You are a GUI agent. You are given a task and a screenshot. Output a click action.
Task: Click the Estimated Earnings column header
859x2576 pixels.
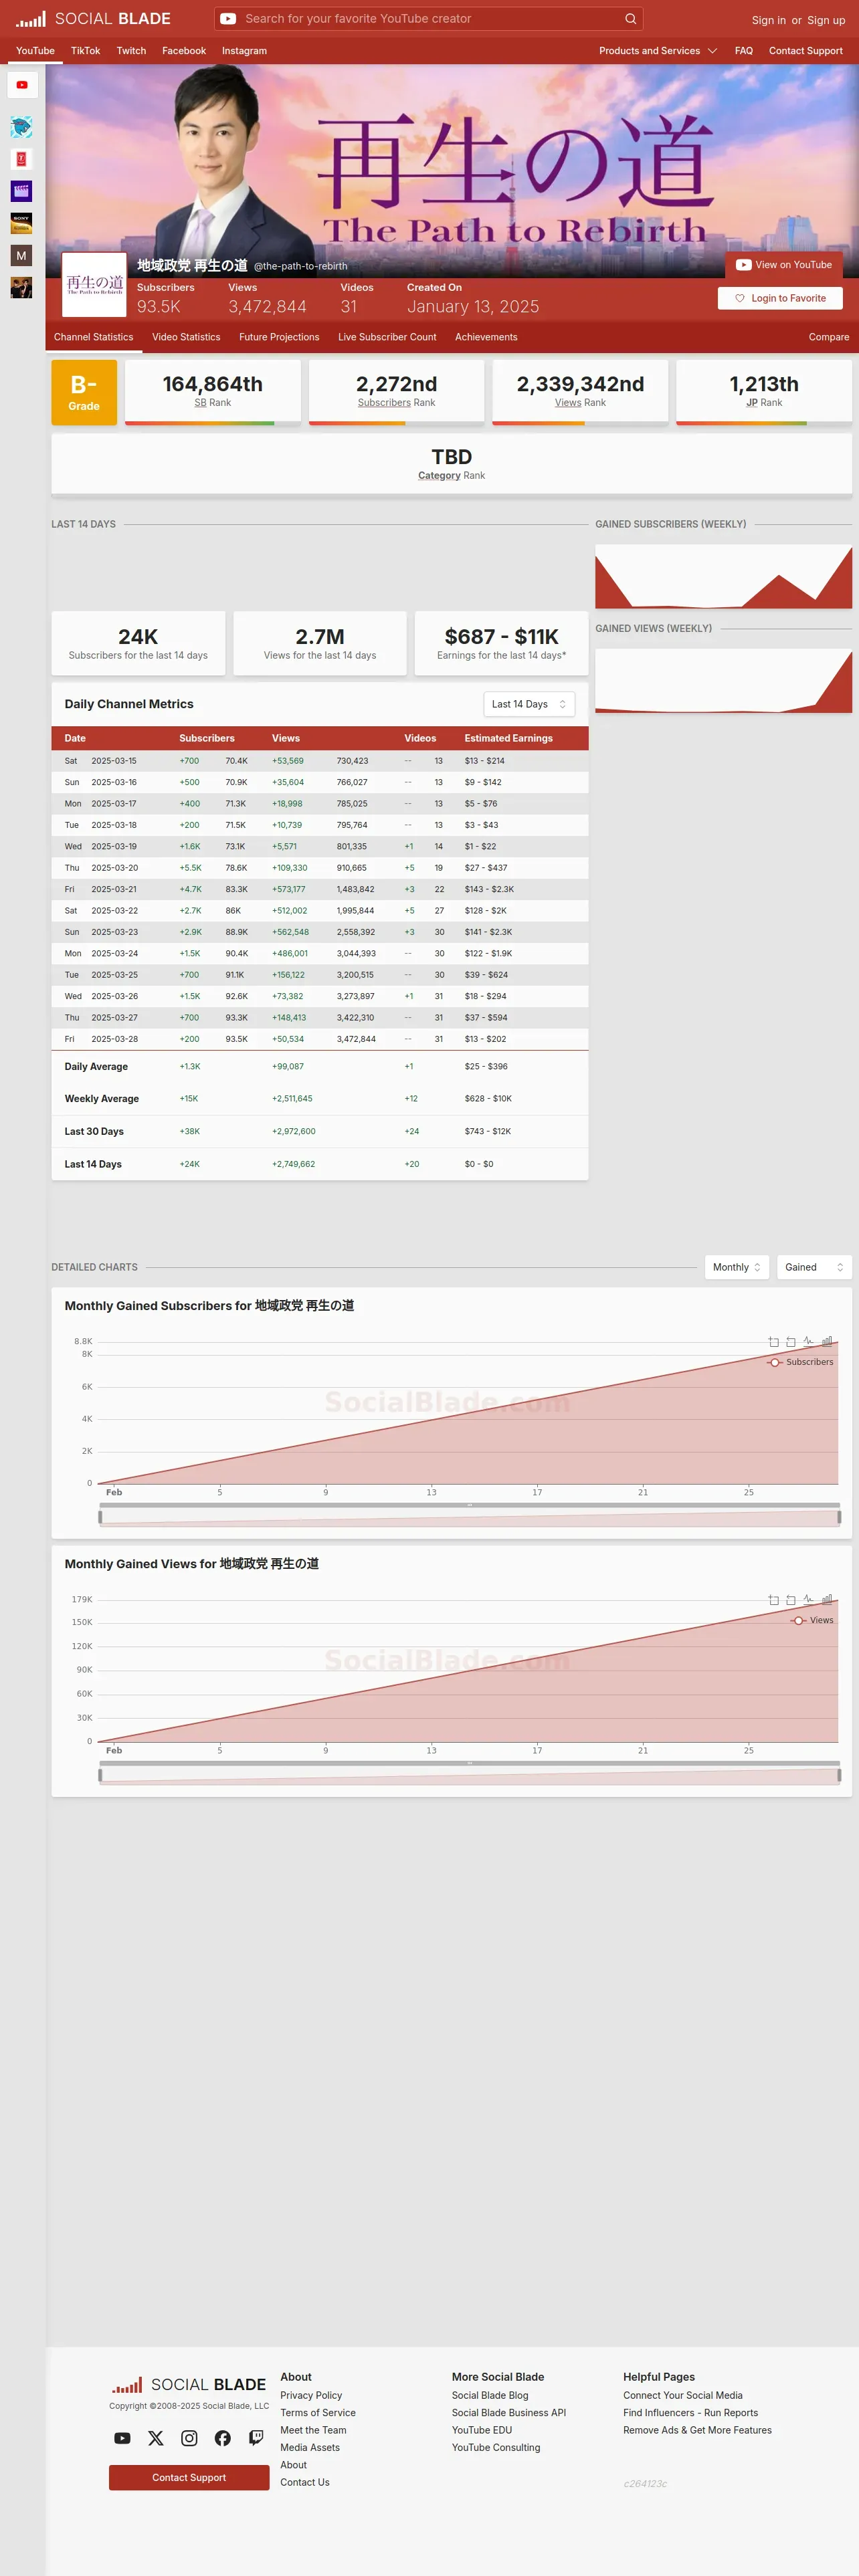509,738
